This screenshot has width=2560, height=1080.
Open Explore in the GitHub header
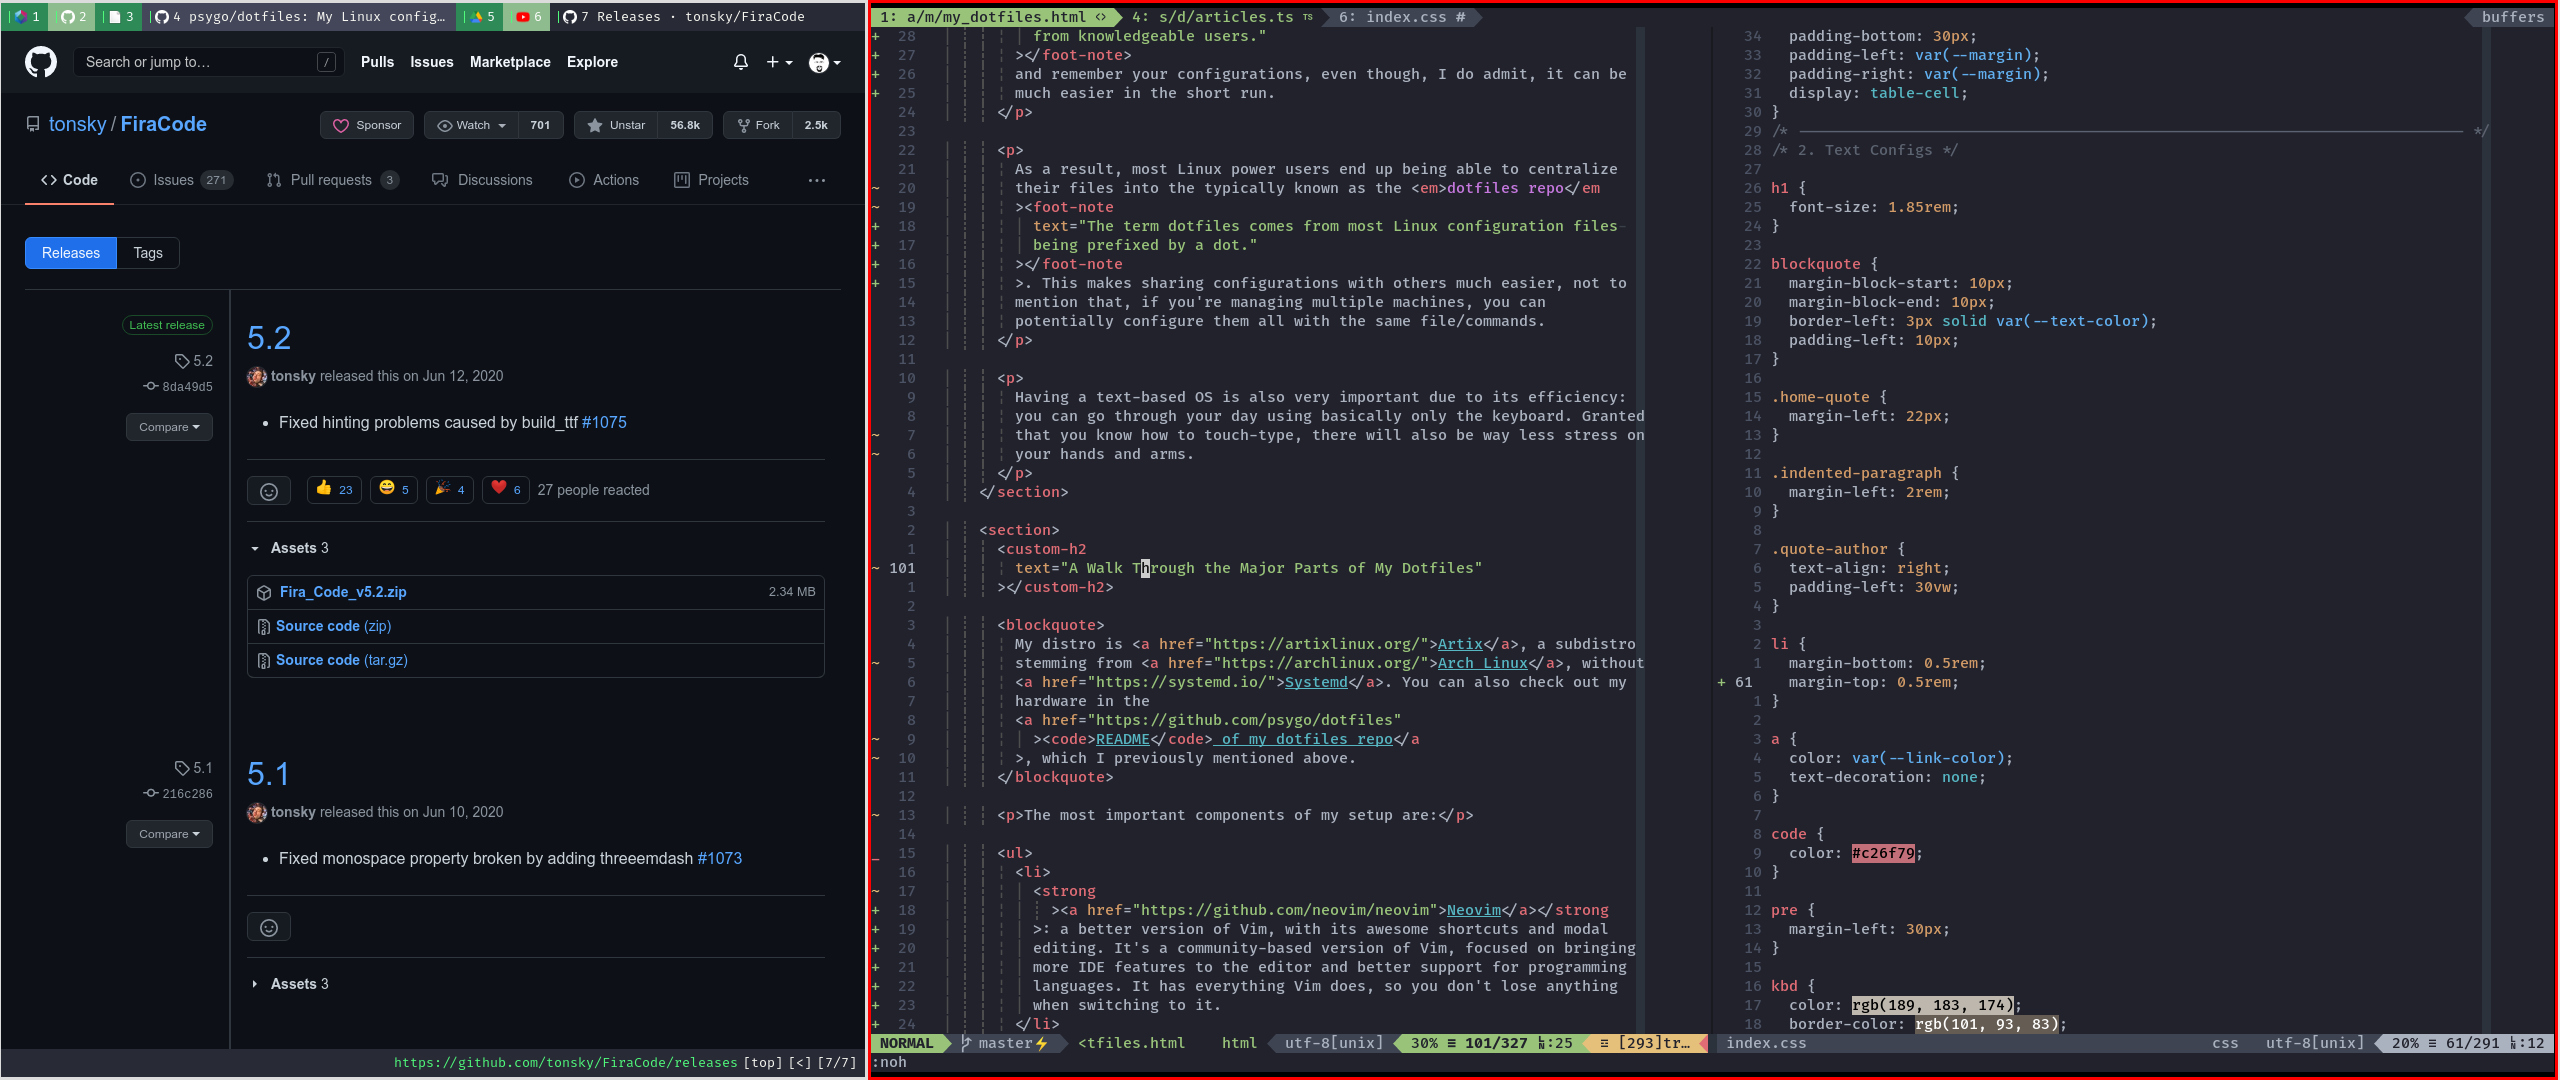click(592, 62)
